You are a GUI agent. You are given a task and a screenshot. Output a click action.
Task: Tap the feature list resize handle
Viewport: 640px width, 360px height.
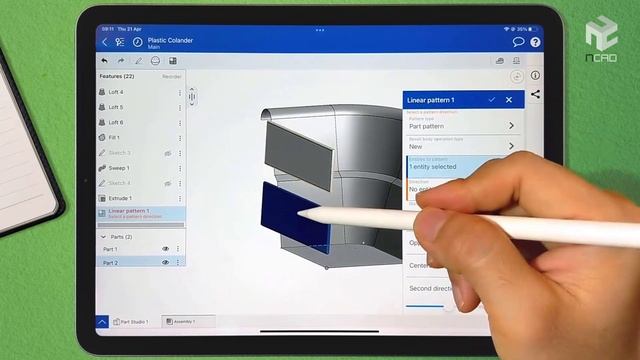[192, 97]
